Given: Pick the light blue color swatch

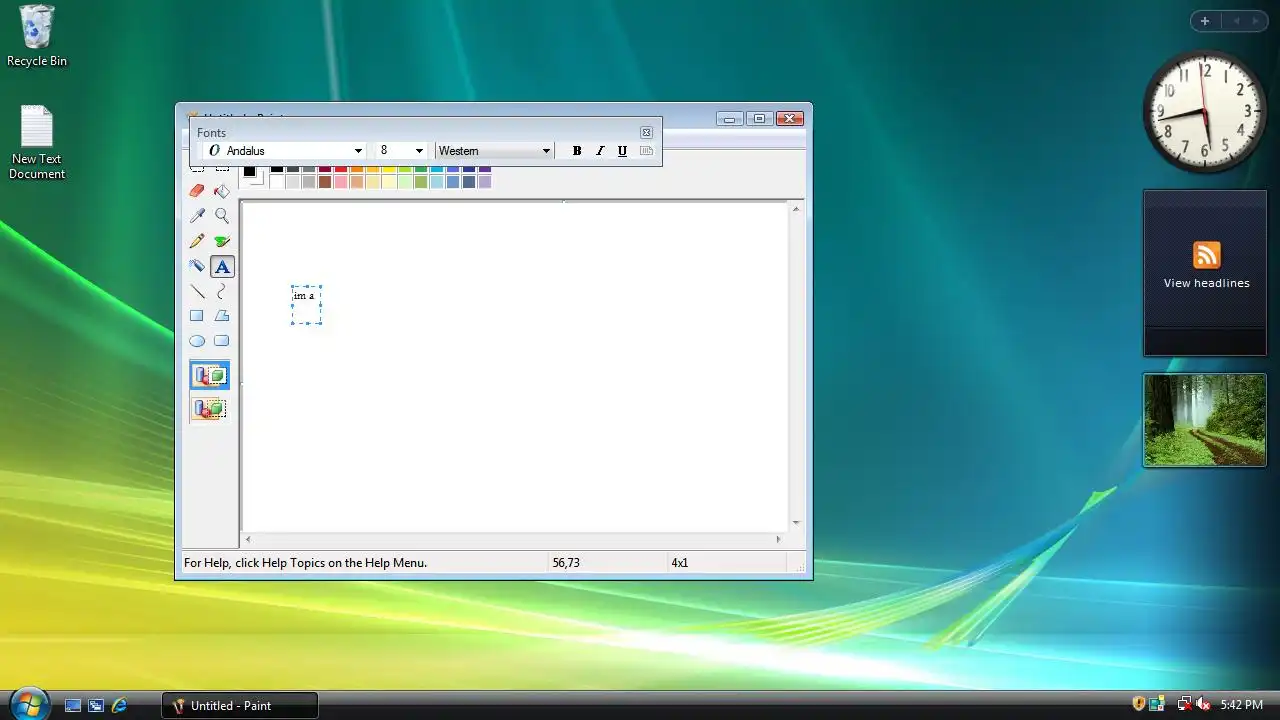Looking at the screenshot, I should (x=437, y=182).
